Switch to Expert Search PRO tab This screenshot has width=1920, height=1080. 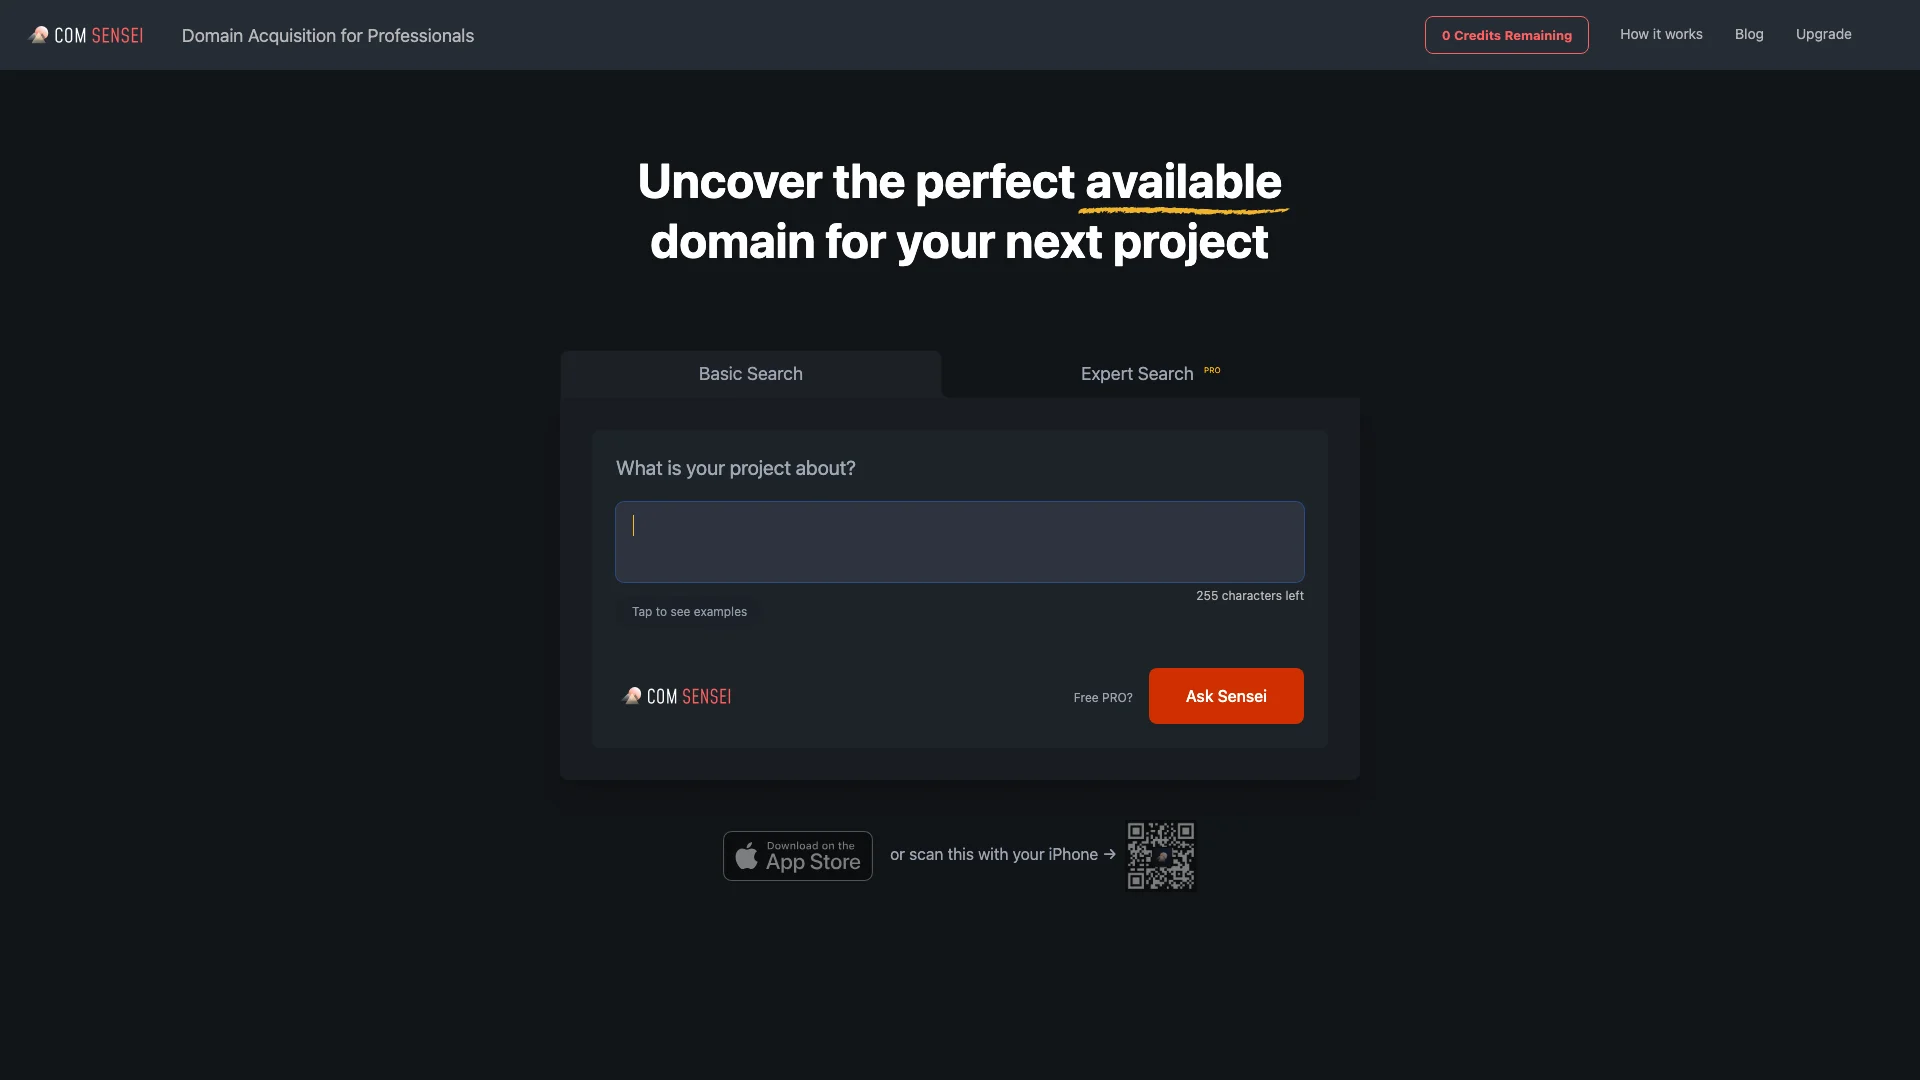1150,373
